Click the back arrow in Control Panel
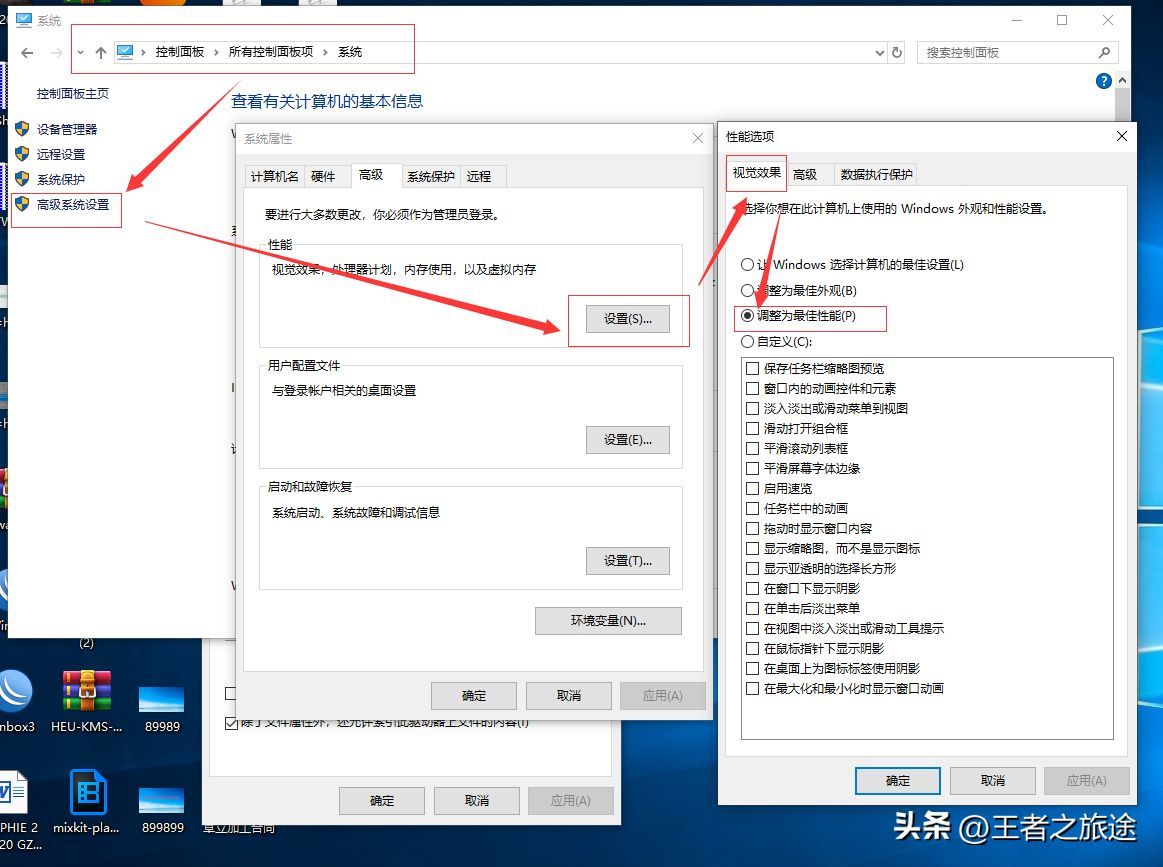Viewport: 1163px width, 867px height. [x=27, y=53]
